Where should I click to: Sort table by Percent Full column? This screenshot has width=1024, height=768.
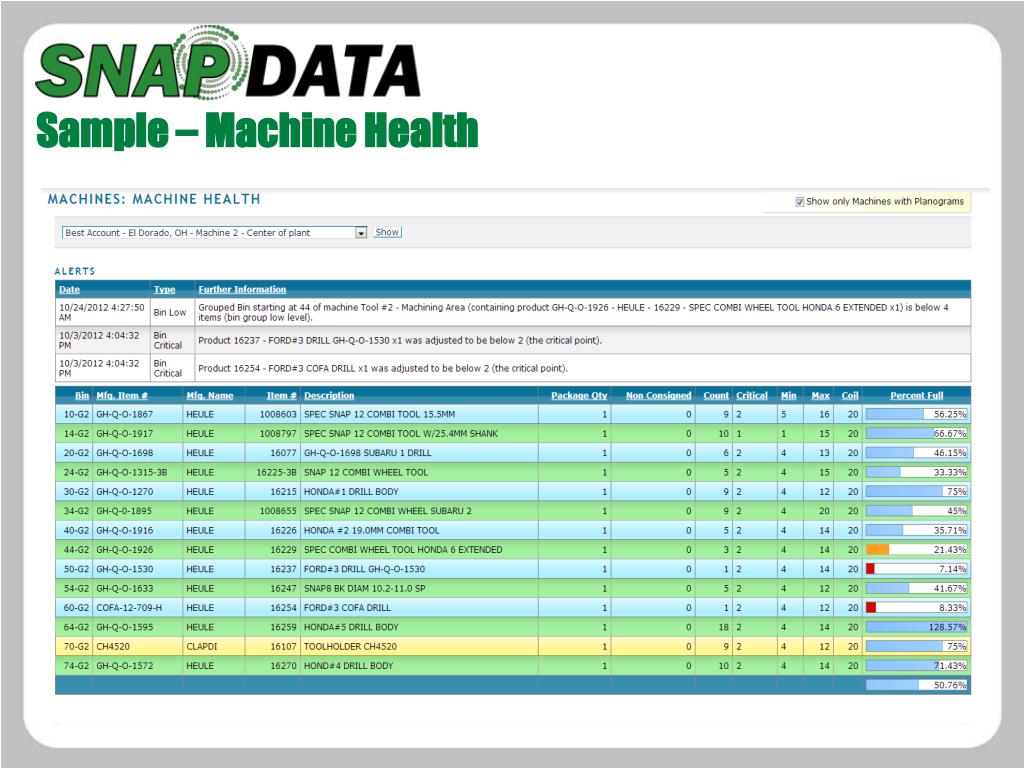(x=917, y=395)
